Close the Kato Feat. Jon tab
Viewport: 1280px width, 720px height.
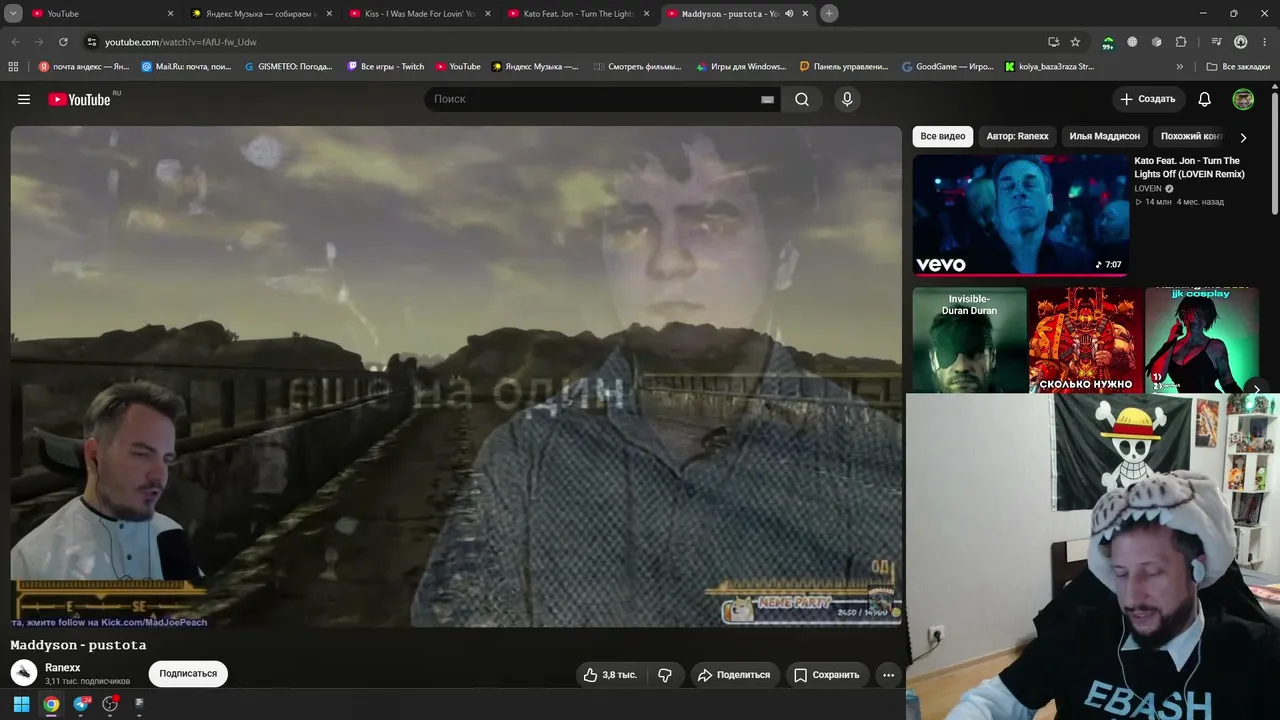click(647, 13)
